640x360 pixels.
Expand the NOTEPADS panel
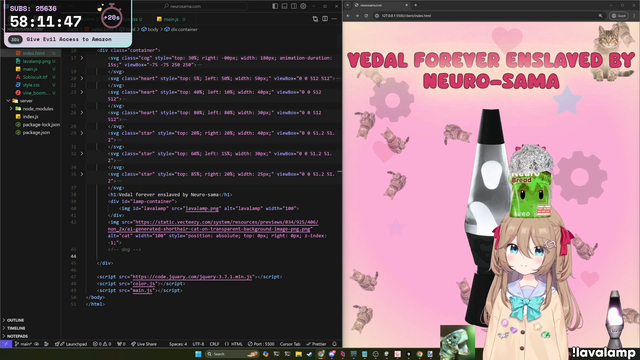coord(17,336)
